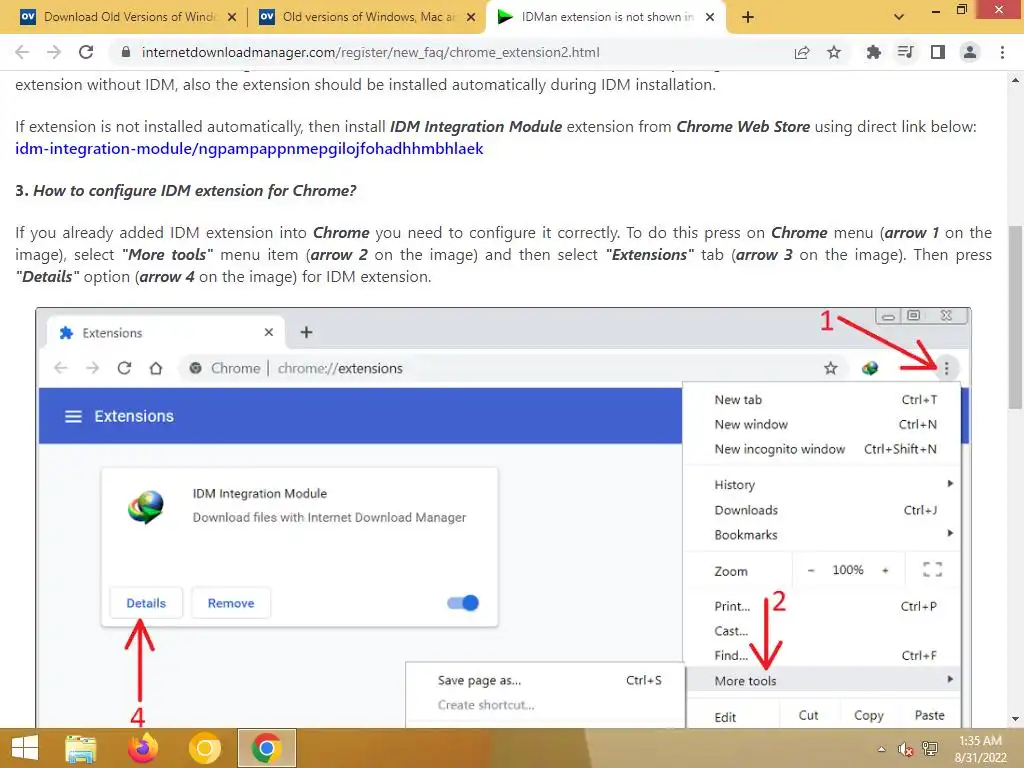Click the IDM Integration Module logo in image
The width and height of the screenshot is (1024, 768).
146,507
